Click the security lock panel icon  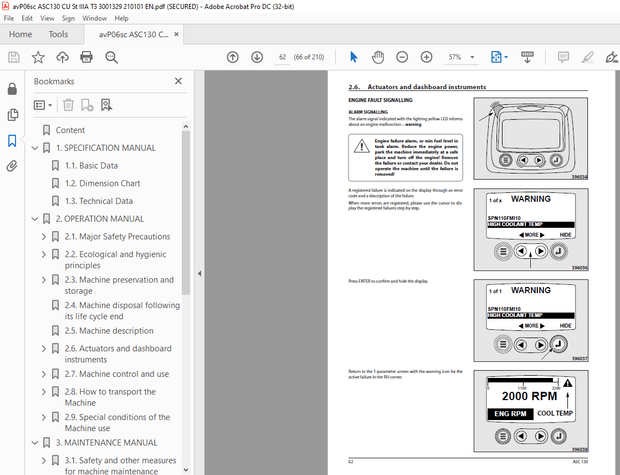12,89
